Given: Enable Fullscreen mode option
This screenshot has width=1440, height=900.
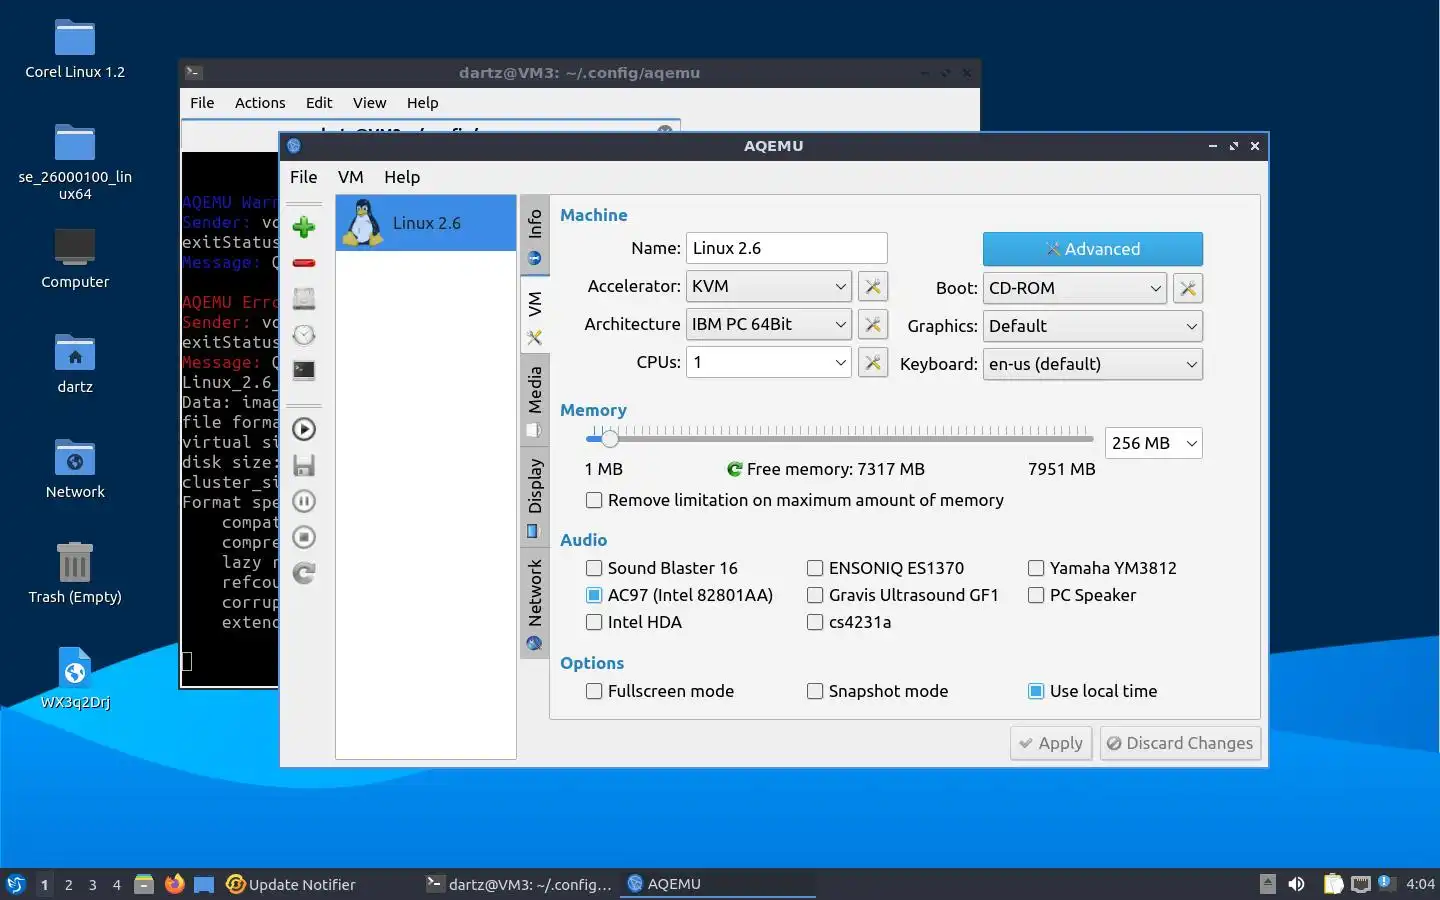Looking at the screenshot, I should pyautogui.click(x=594, y=691).
